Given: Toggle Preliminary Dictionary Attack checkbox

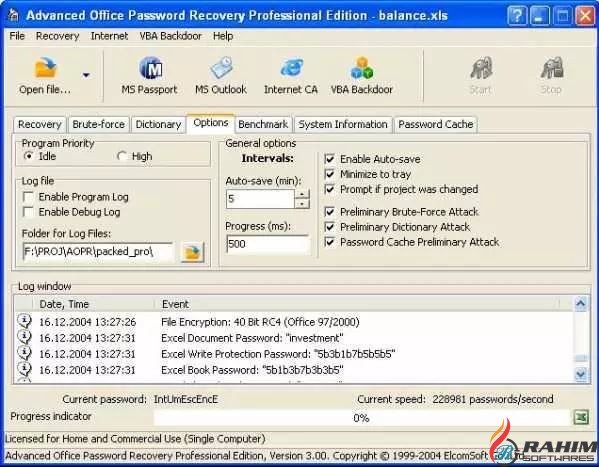Looking at the screenshot, I should pyautogui.click(x=329, y=227).
